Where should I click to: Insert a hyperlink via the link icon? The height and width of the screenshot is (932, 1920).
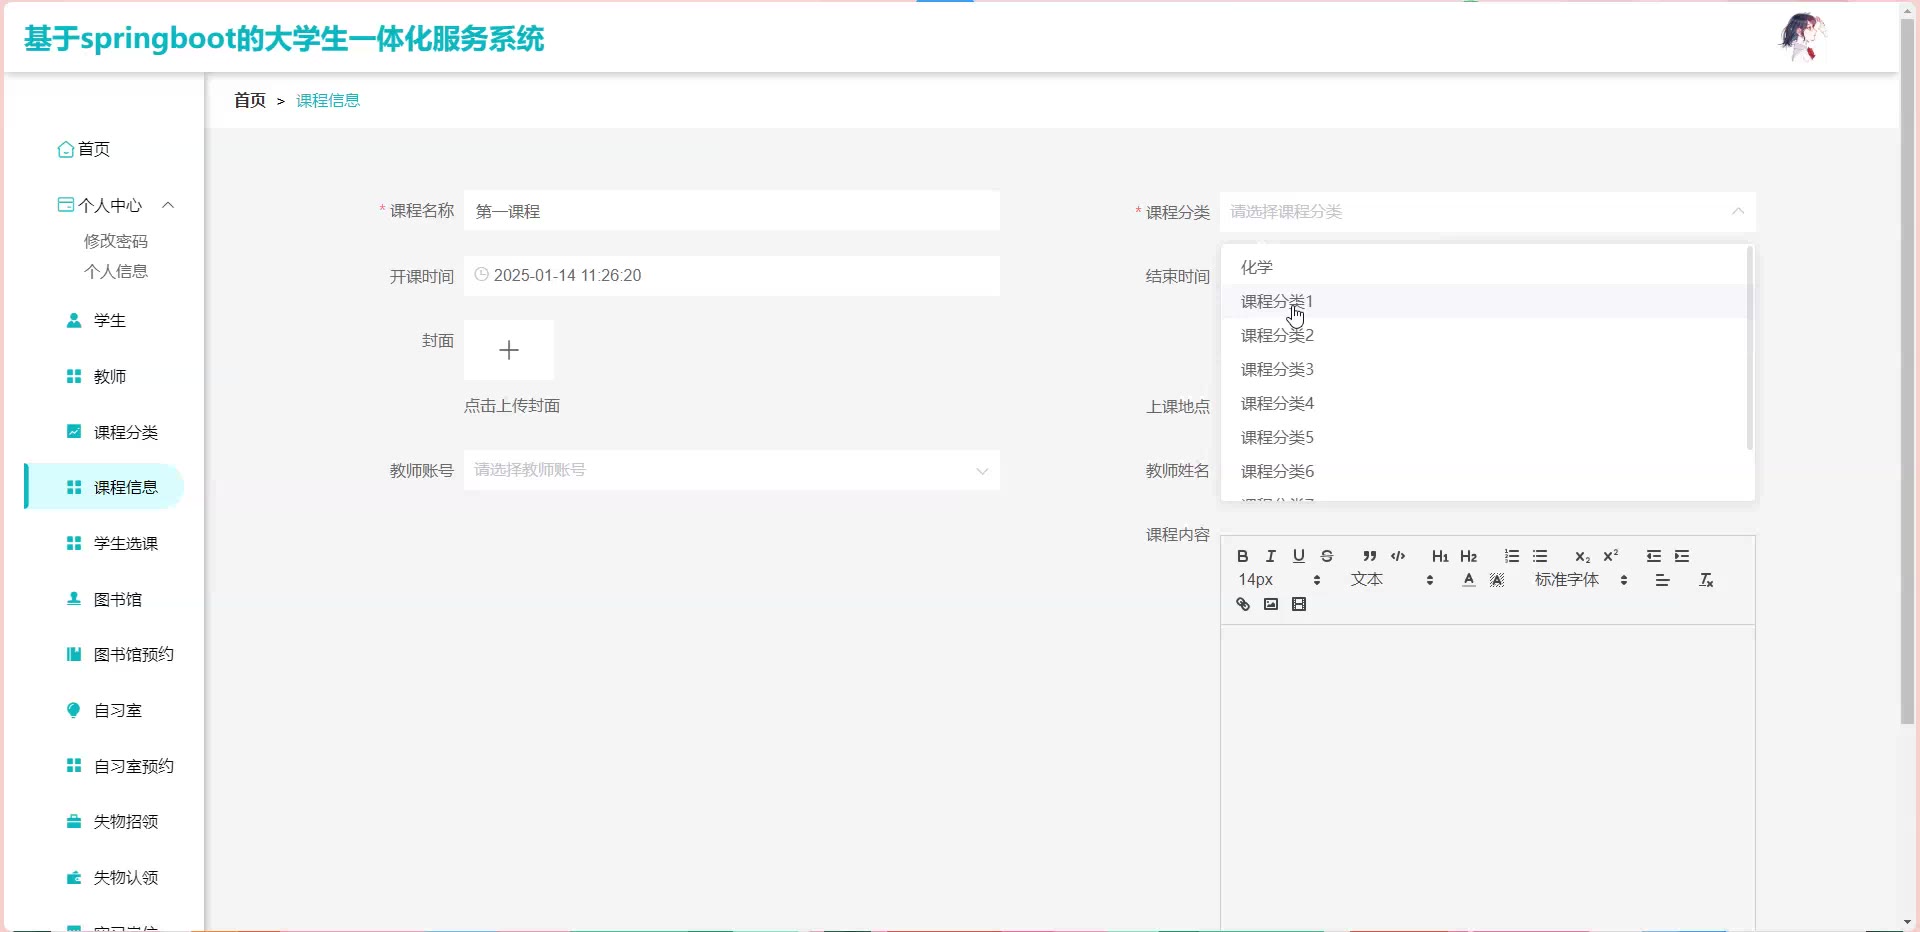click(1242, 604)
